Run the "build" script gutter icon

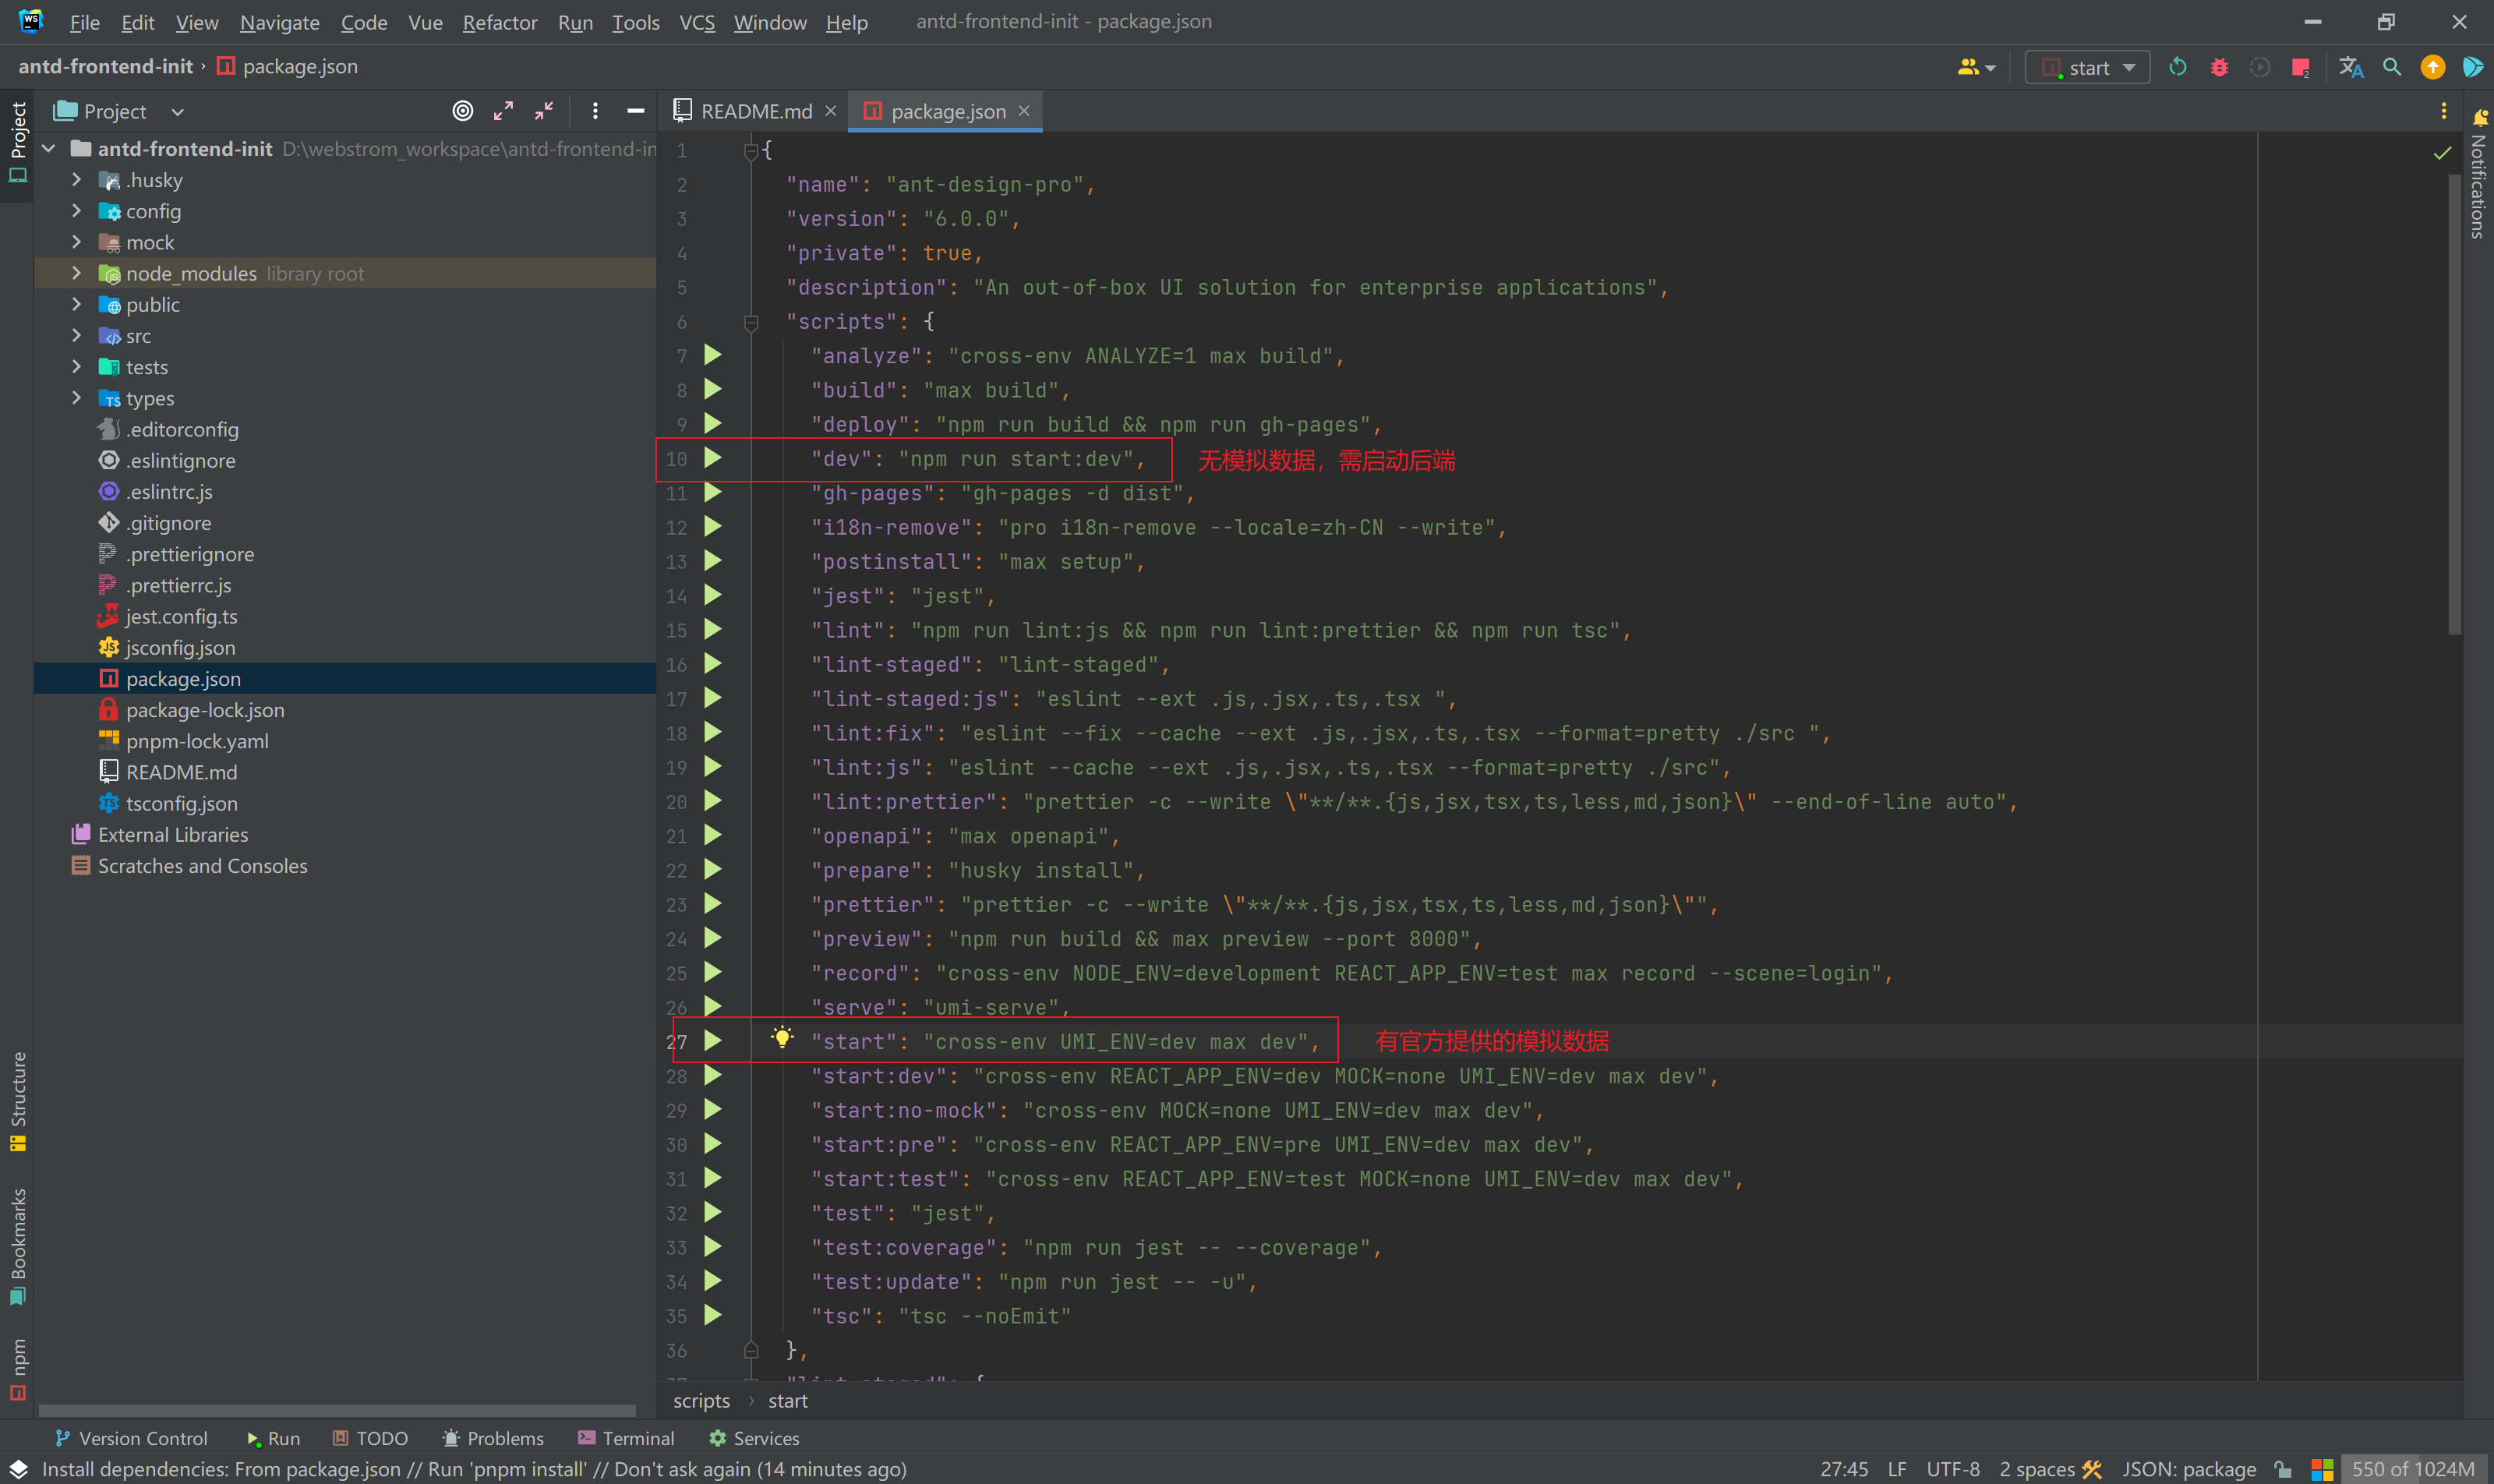coord(712,389)
